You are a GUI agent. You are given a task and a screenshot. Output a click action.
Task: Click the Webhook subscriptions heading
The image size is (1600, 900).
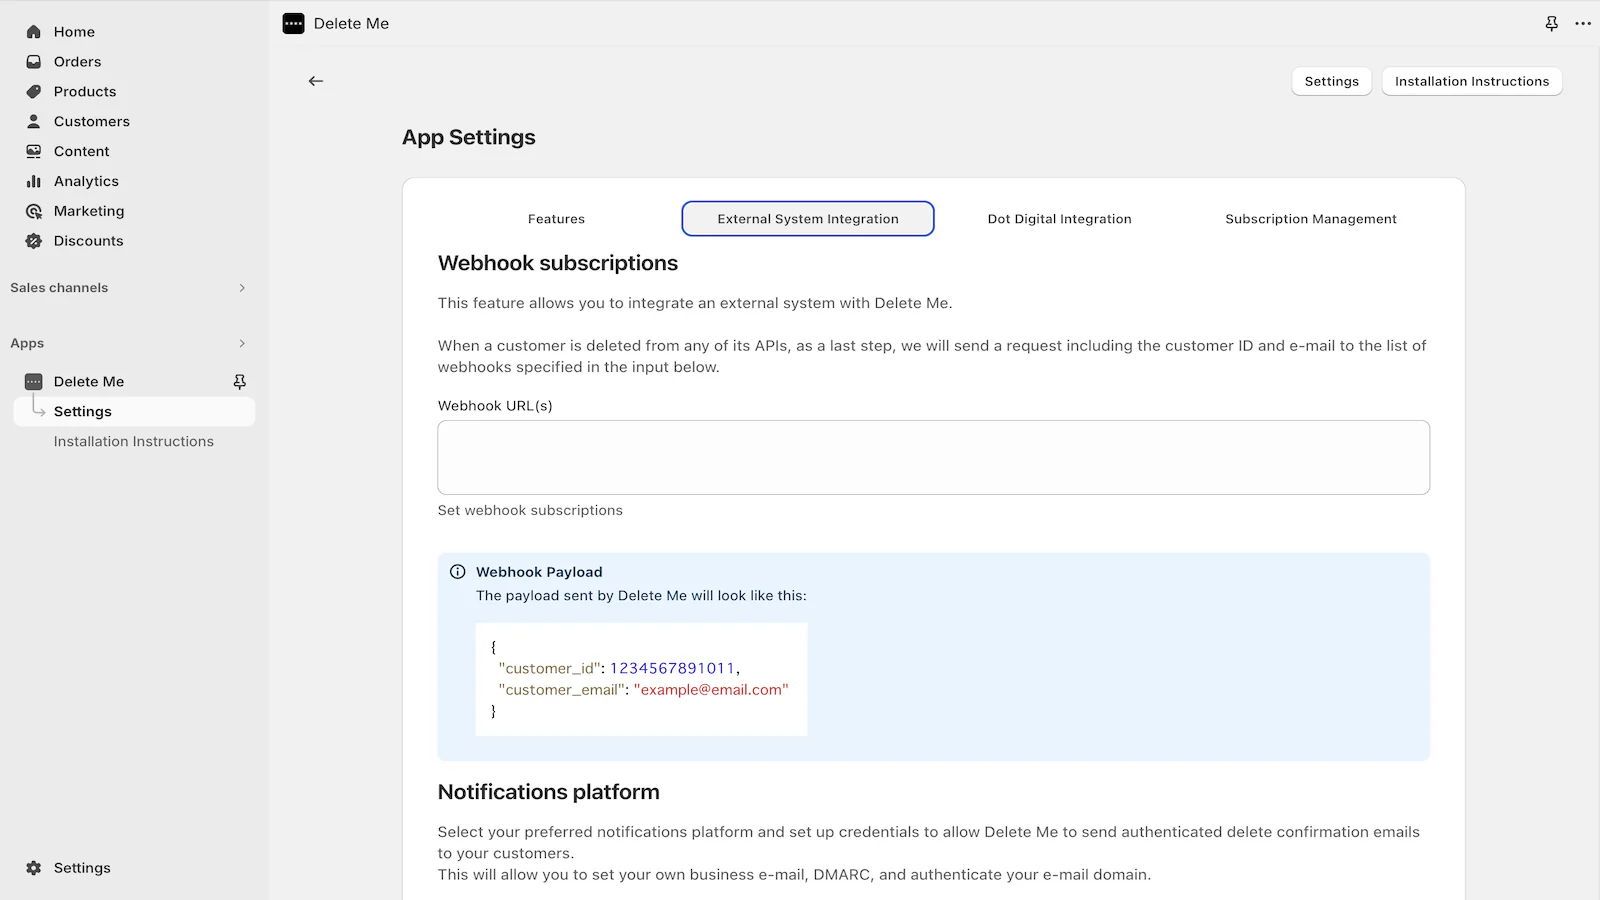pyautogui.click(x=558, y=263)
